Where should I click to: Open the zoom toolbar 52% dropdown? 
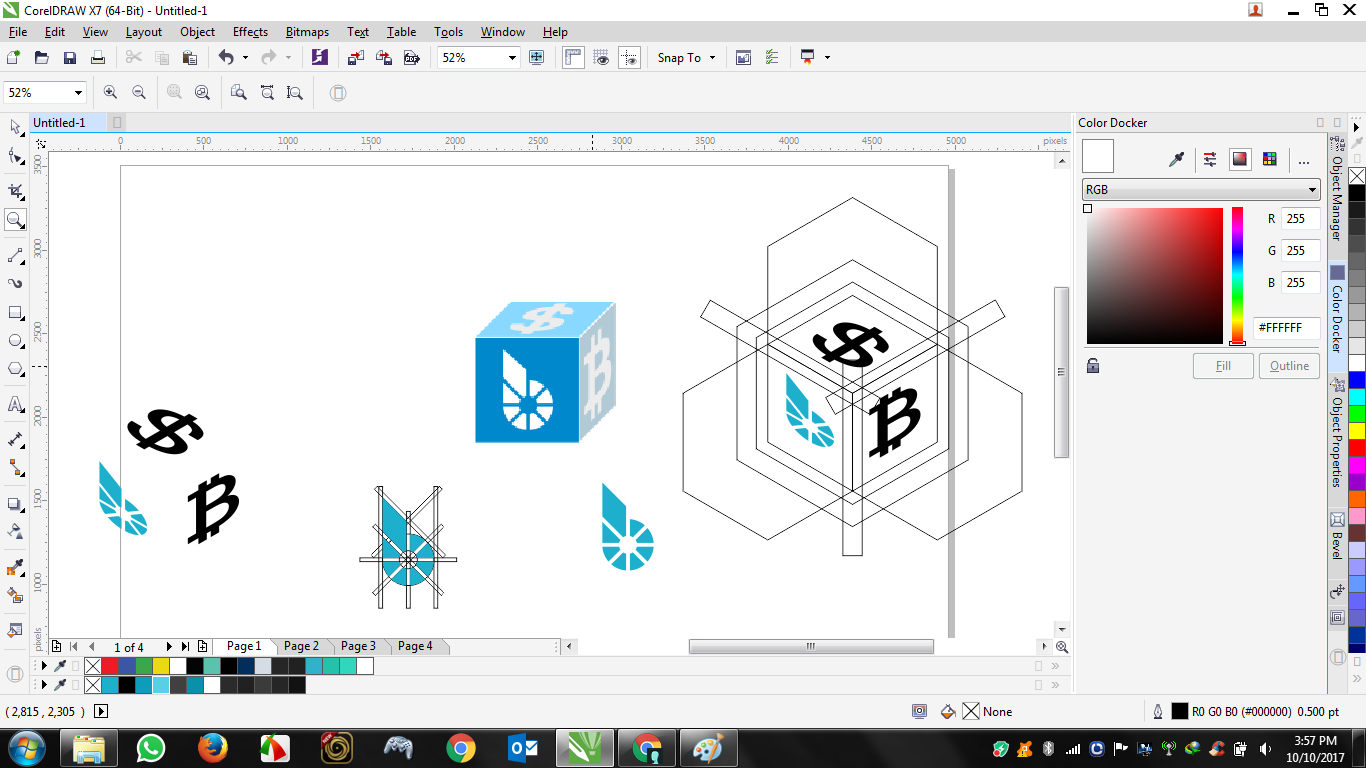pyautogui.click(x=78, y=93)
